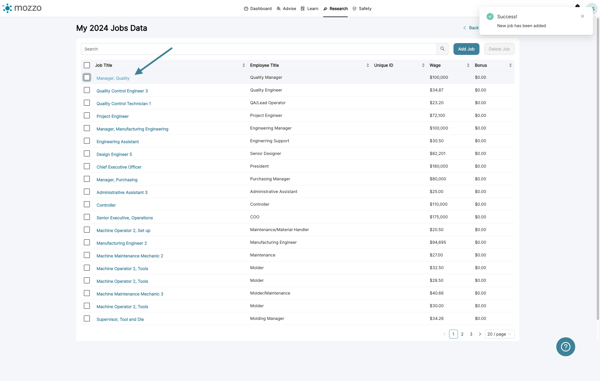Click the previous-page left chevron in the pagination

(444, 334)
